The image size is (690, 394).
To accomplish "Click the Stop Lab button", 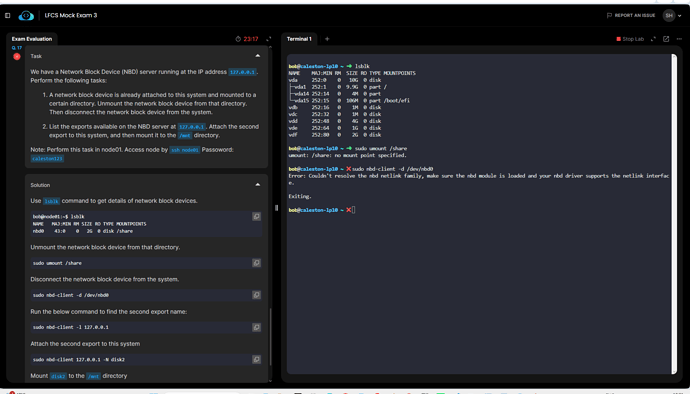I will coord(630,39).
